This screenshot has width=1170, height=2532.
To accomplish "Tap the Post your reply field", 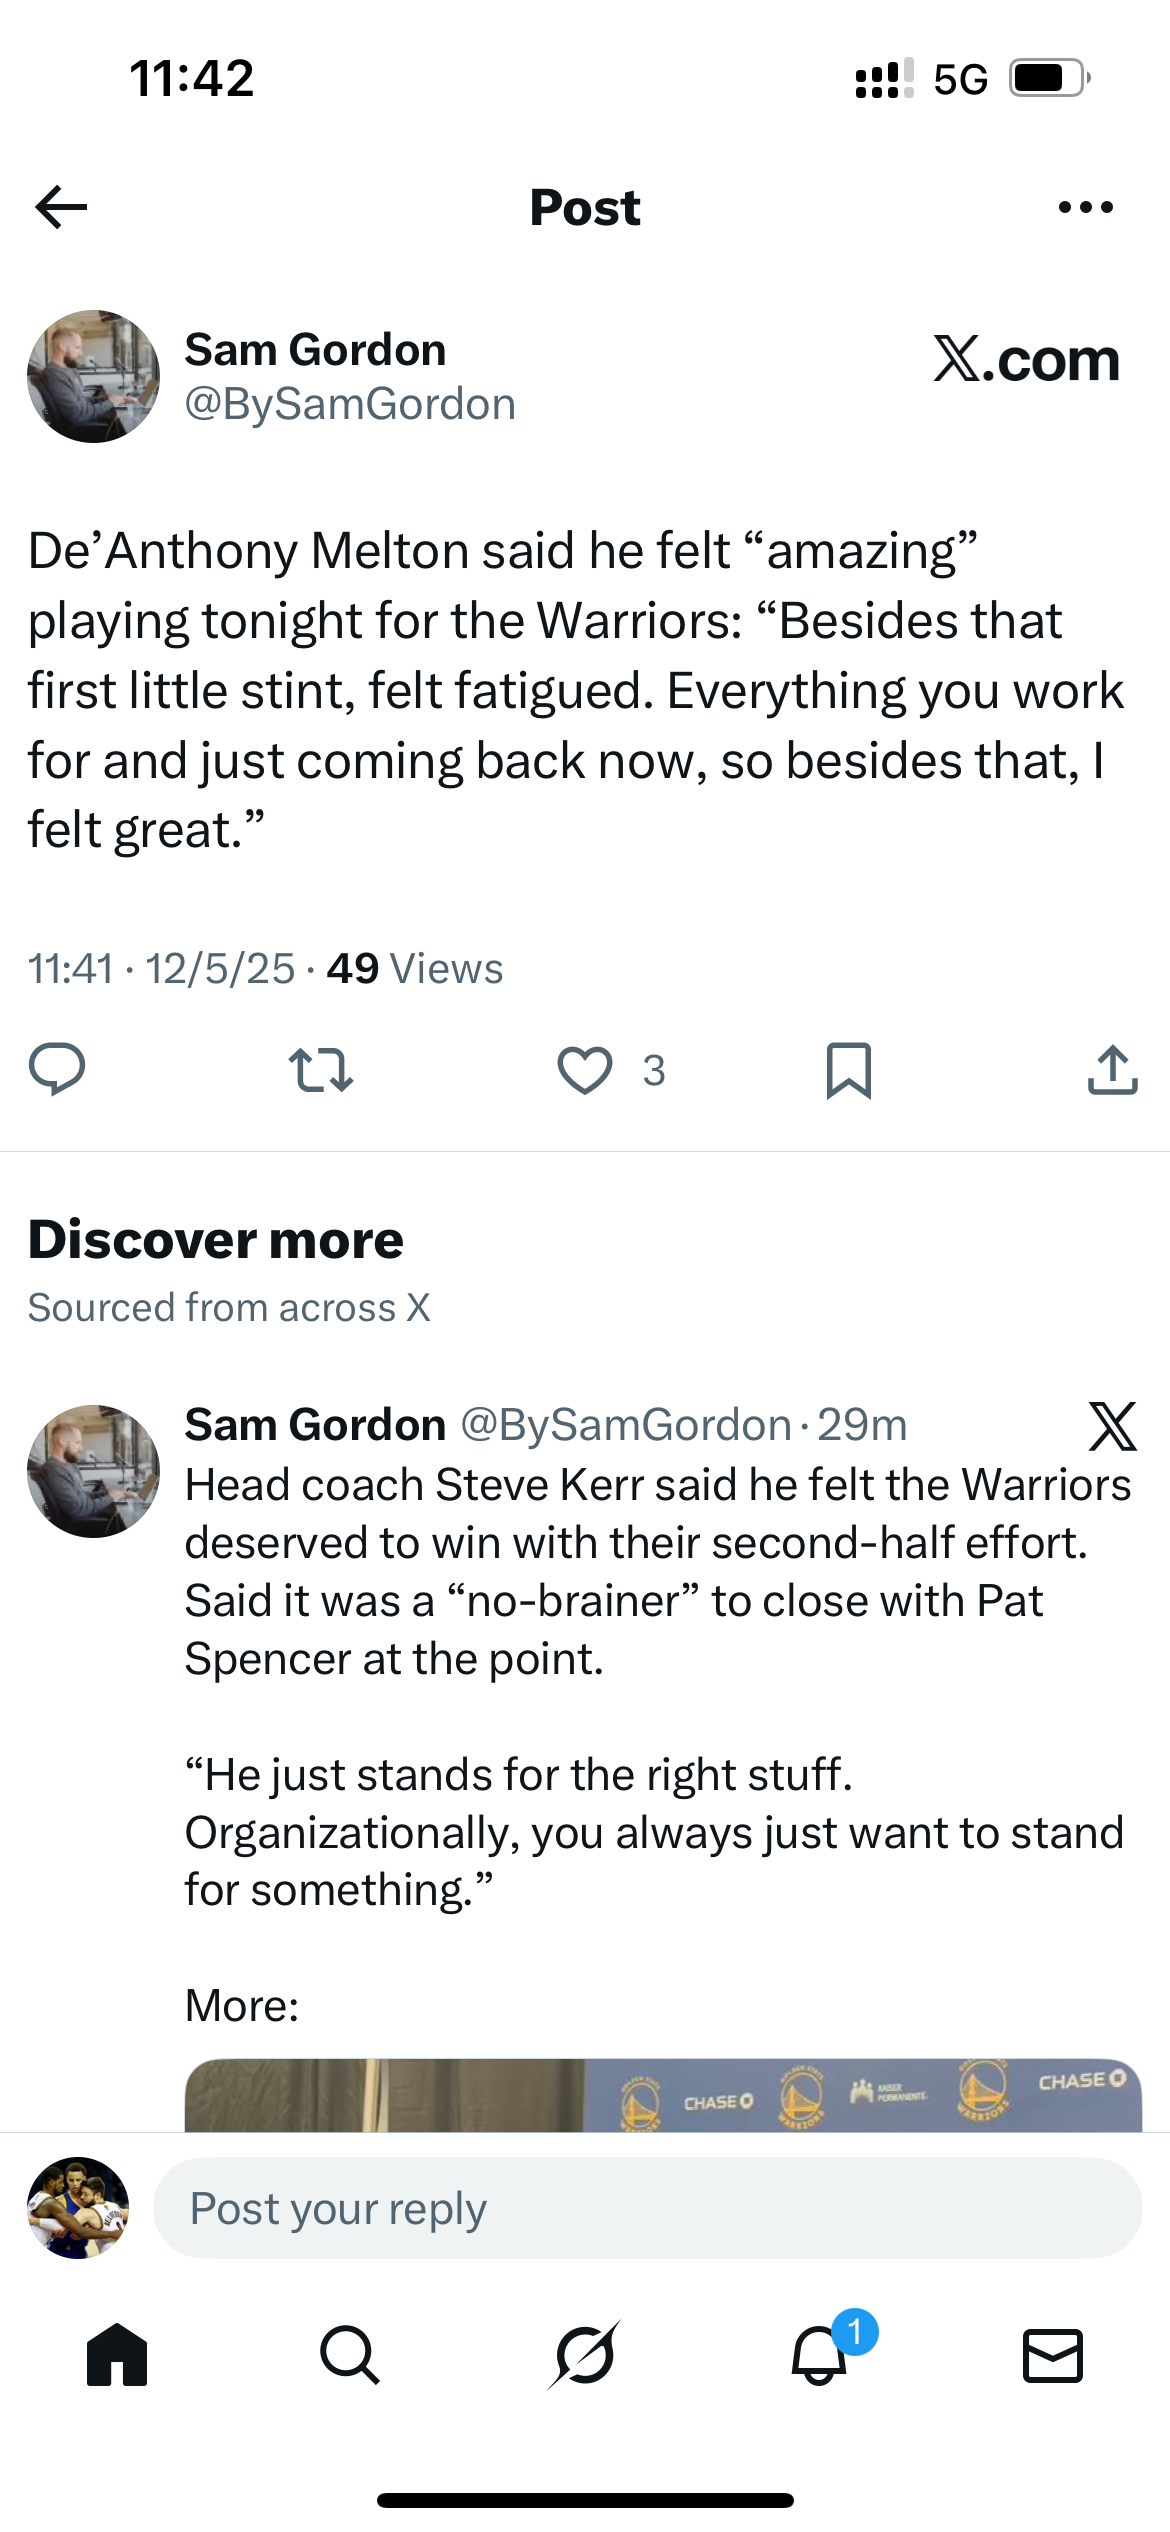I will pos(646,2208).
